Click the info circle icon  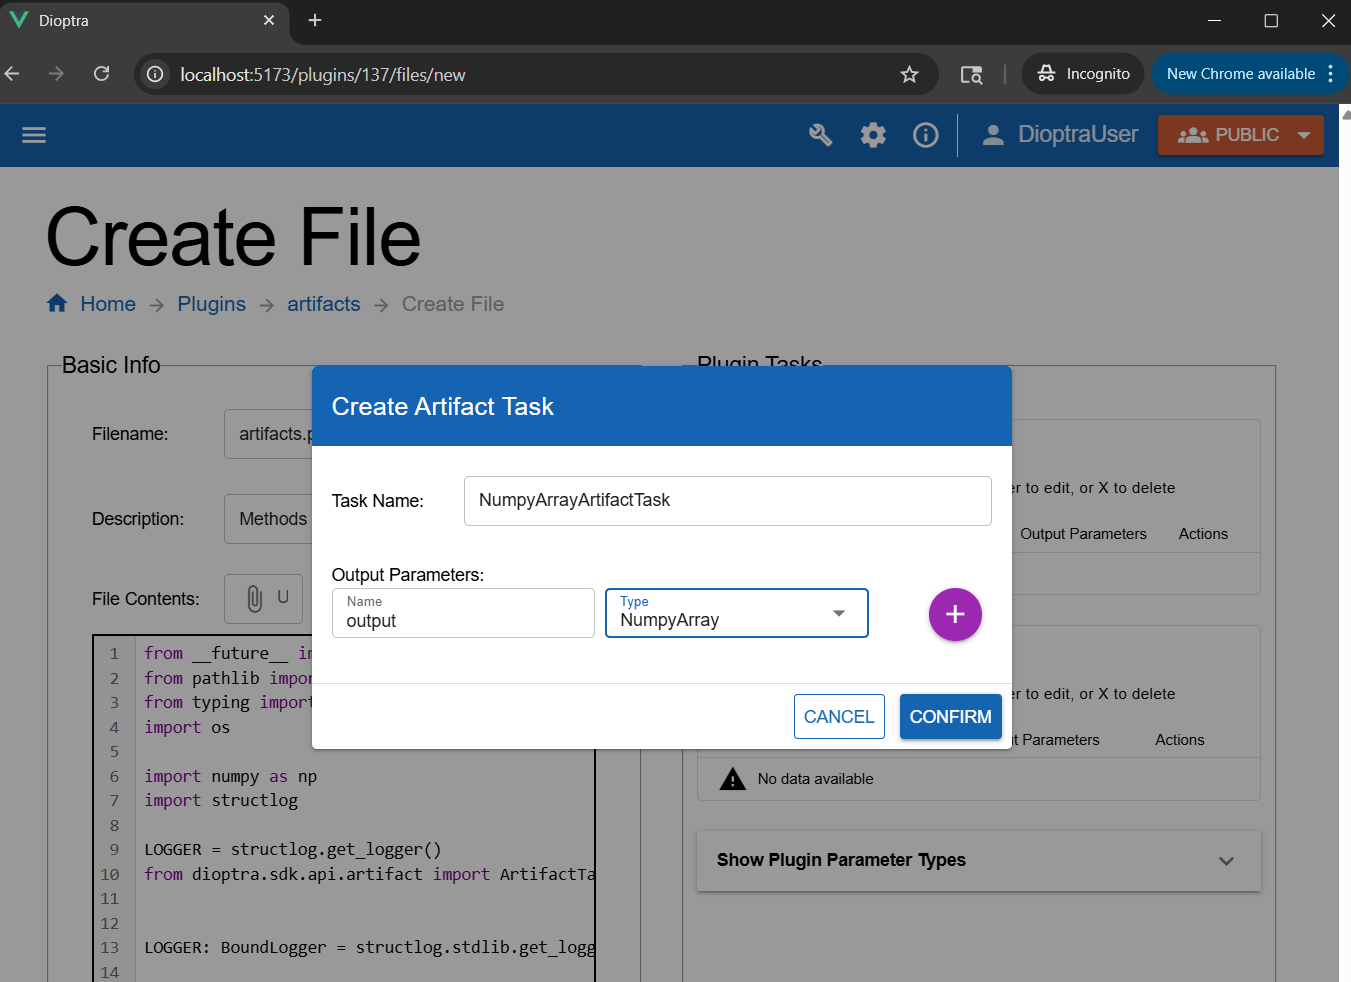tap(926, 135)
